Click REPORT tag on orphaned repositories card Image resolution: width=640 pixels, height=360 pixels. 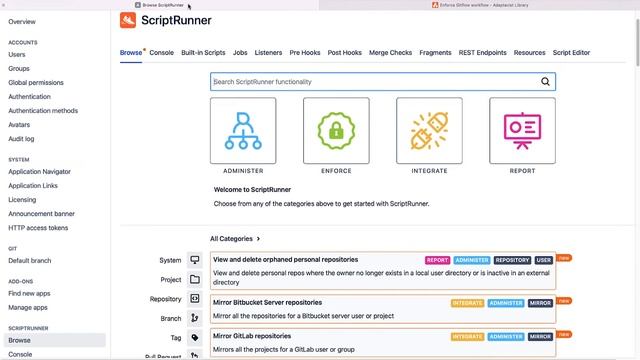437,260
